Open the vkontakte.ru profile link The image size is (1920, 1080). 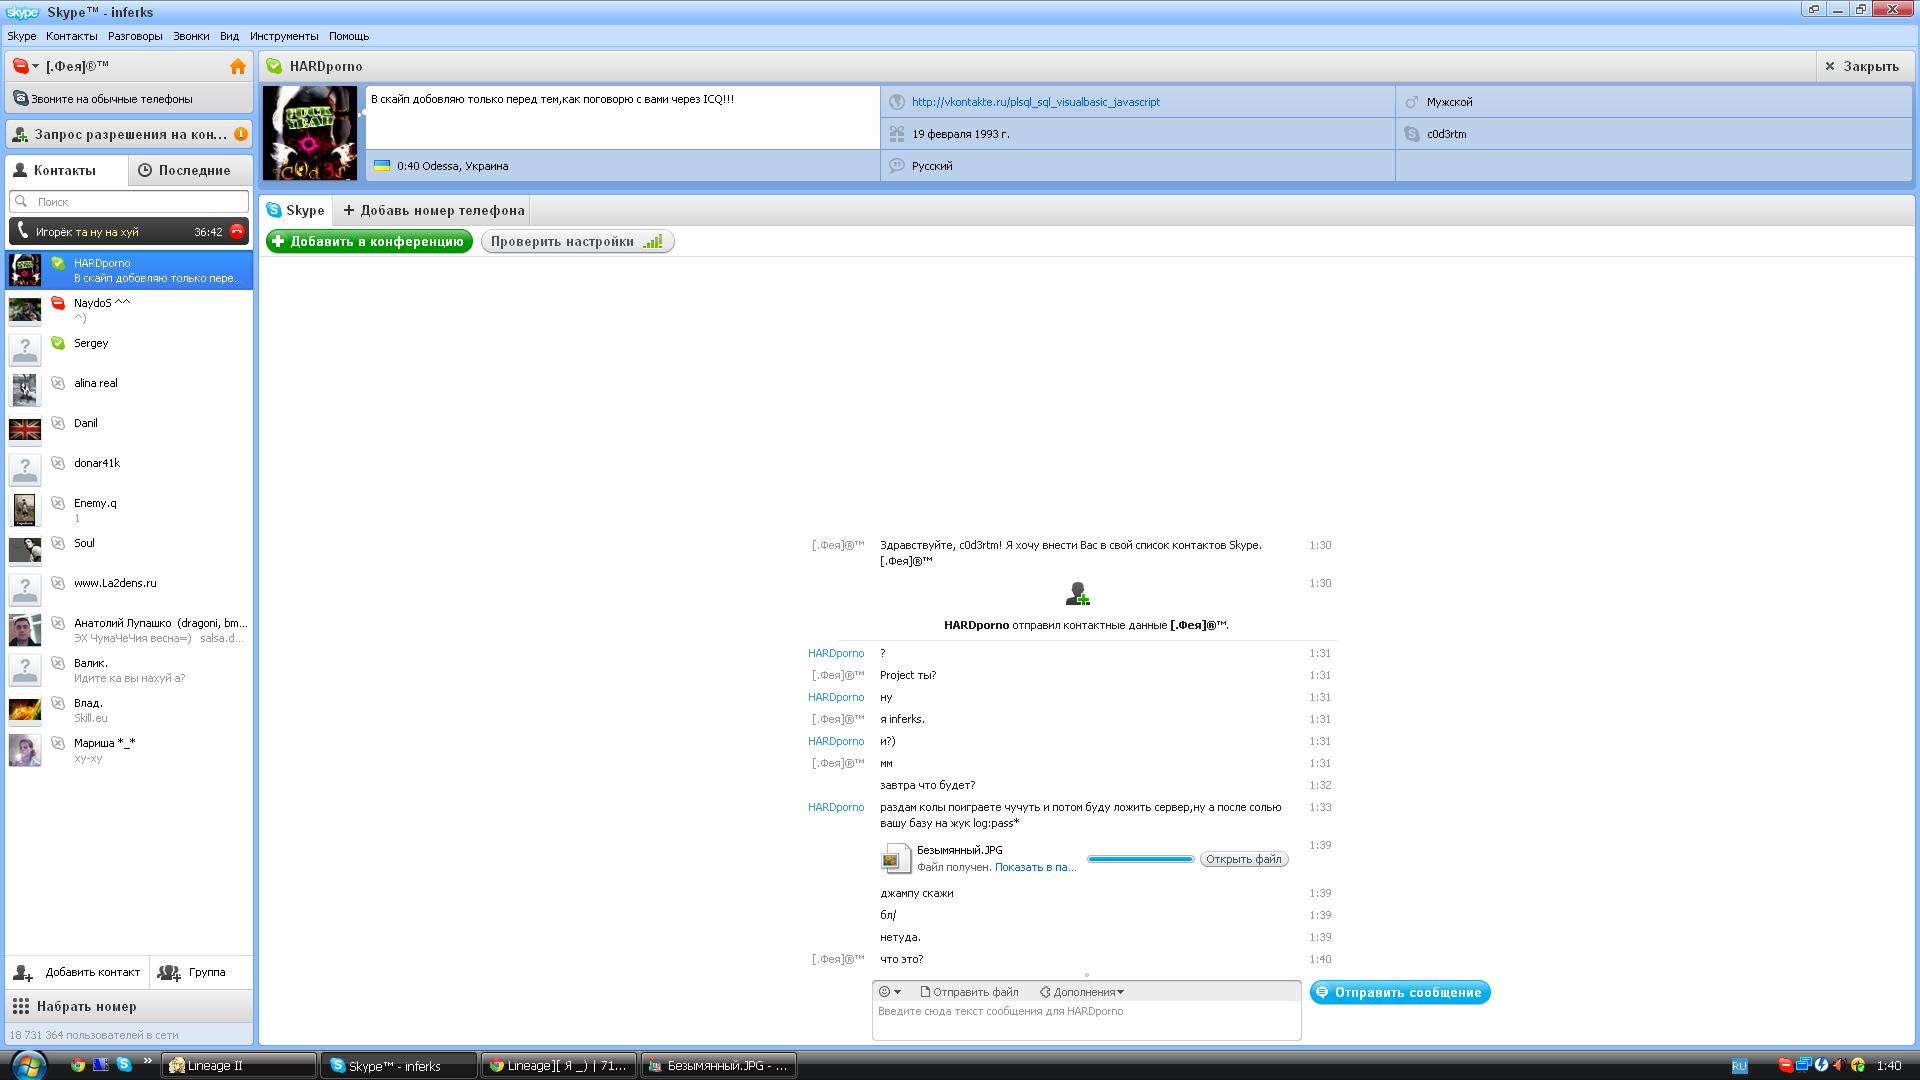pos(1035,102)
